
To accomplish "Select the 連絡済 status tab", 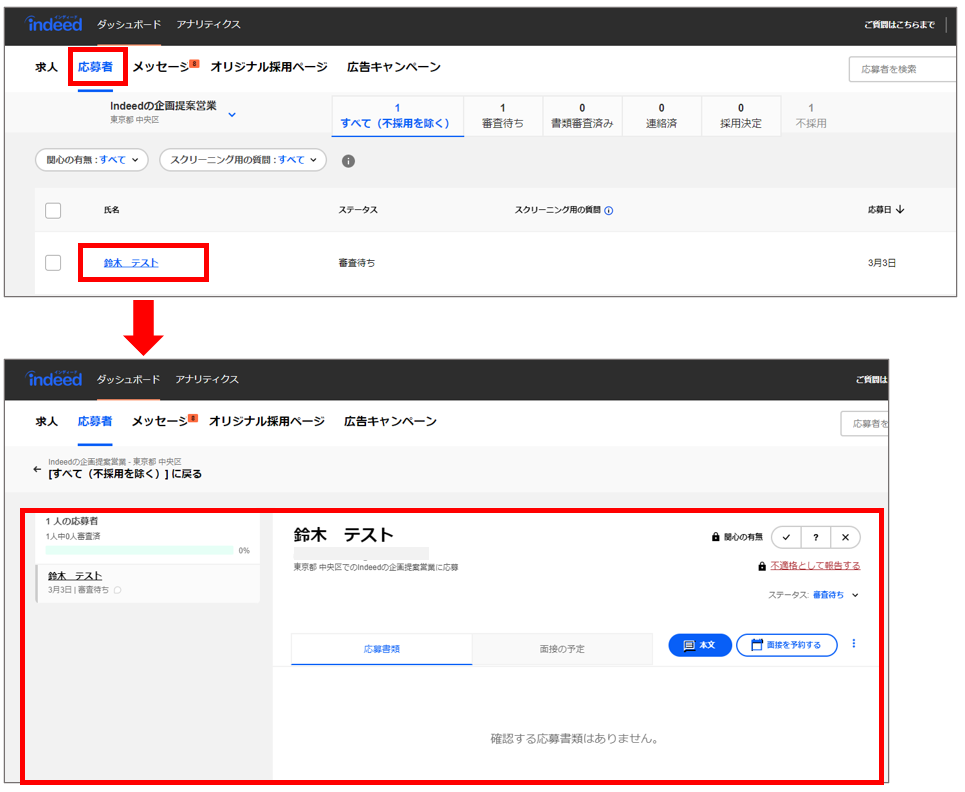I will tap(662, 116).
